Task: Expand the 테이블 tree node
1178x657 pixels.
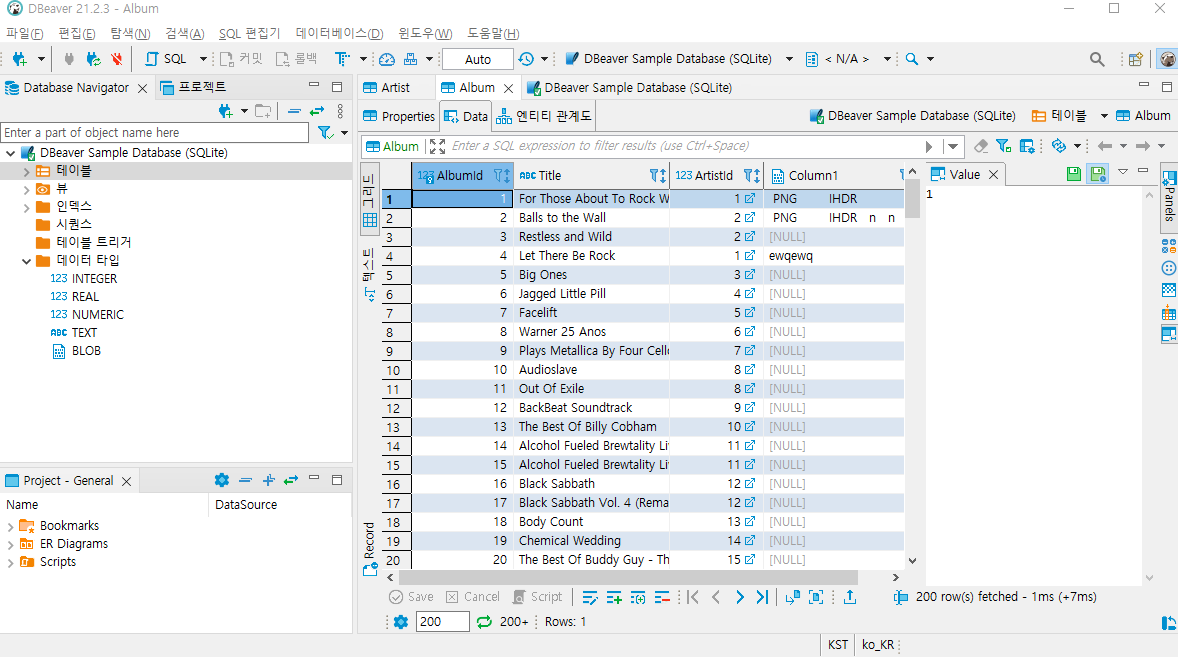Action: (x=26, y=171)
